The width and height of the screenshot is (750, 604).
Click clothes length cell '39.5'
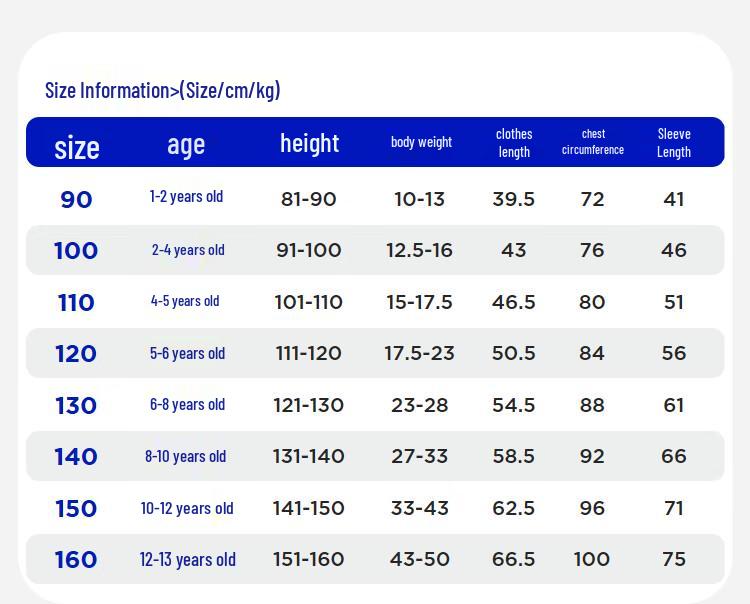coord(514,199)
